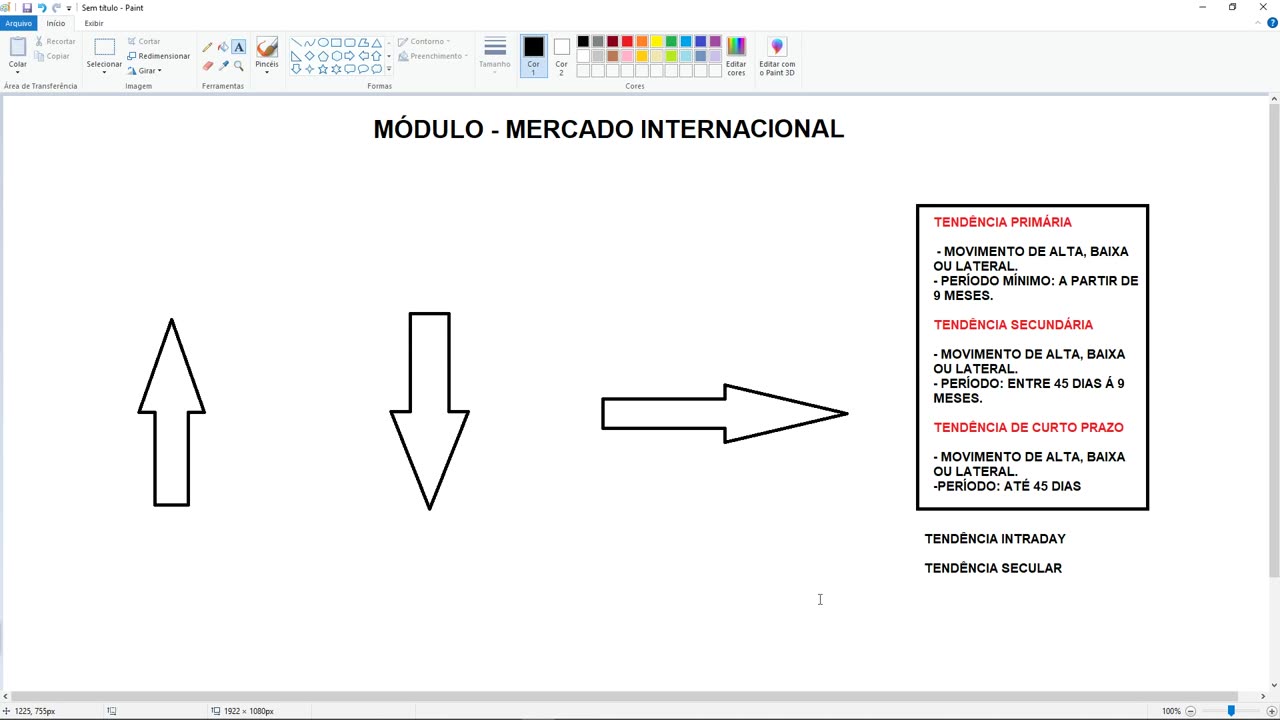
Task: Click the Pincéis brush icon
Action: (267, 47)
